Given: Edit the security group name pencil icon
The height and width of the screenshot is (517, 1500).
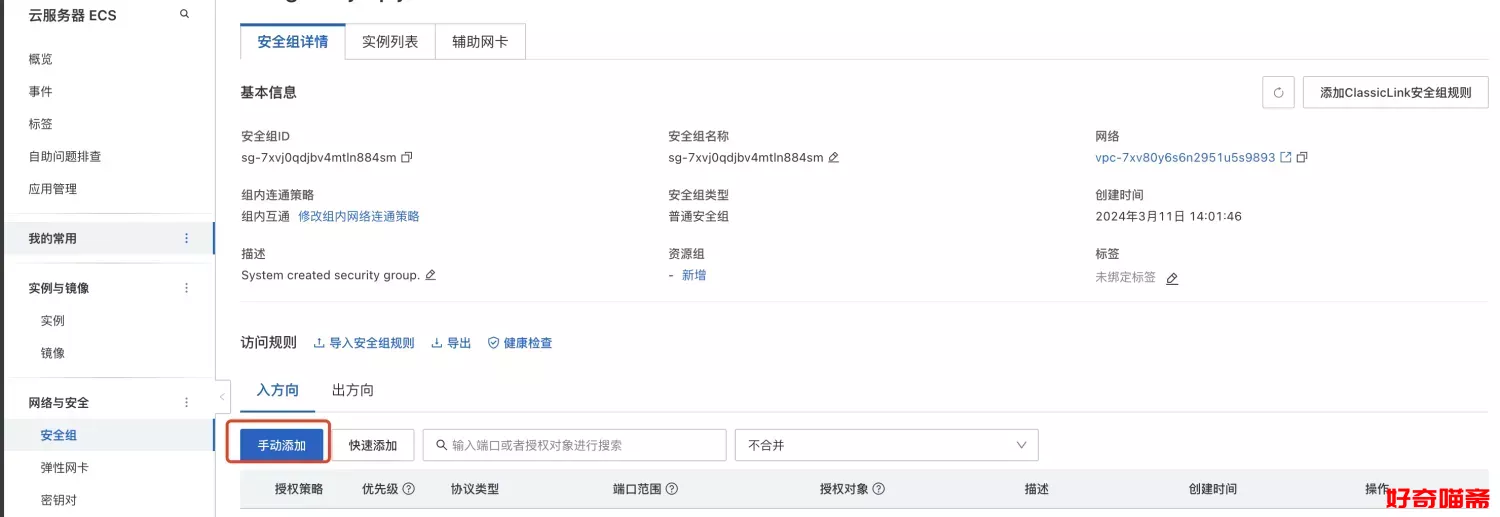Looking at the screenshot, I should coord(834,158).
